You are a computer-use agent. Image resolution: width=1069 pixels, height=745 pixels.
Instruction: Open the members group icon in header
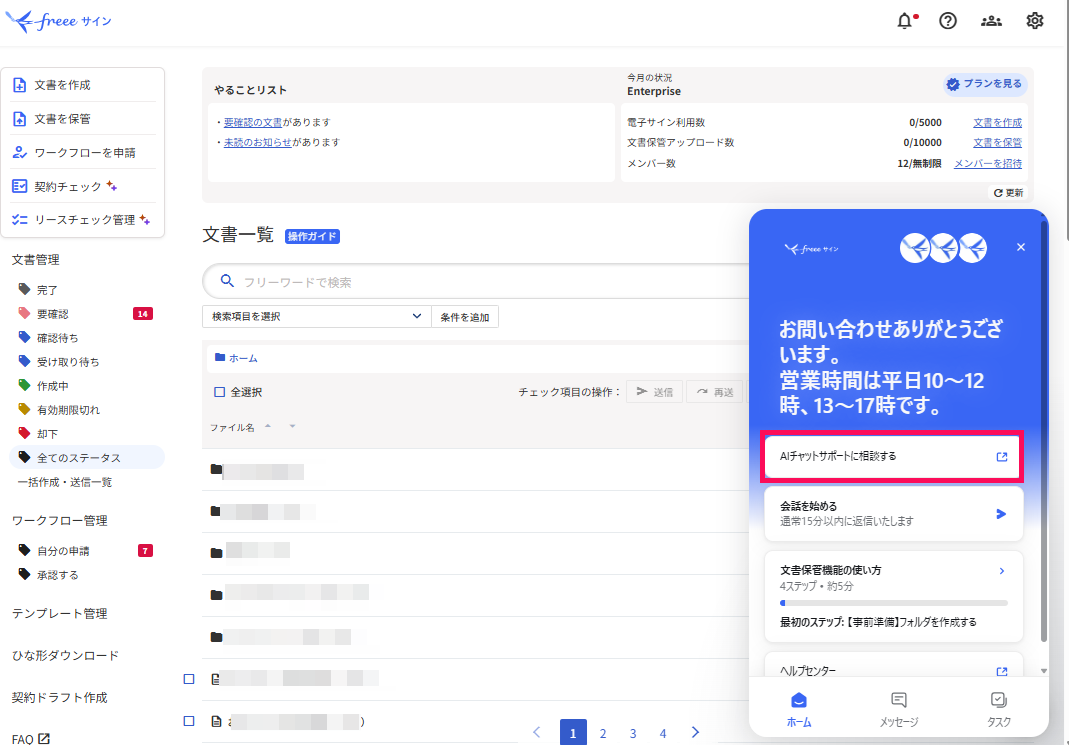tap(991, 21)
